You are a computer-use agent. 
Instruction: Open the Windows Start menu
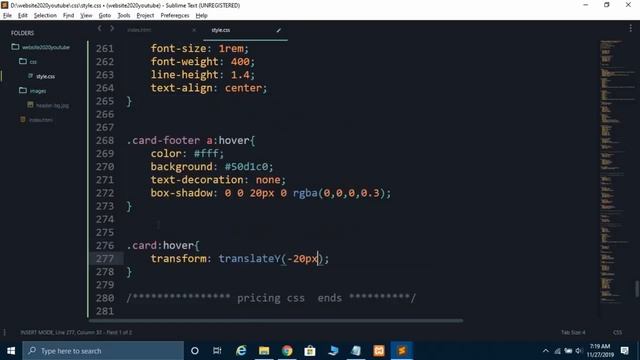point(11,351)
